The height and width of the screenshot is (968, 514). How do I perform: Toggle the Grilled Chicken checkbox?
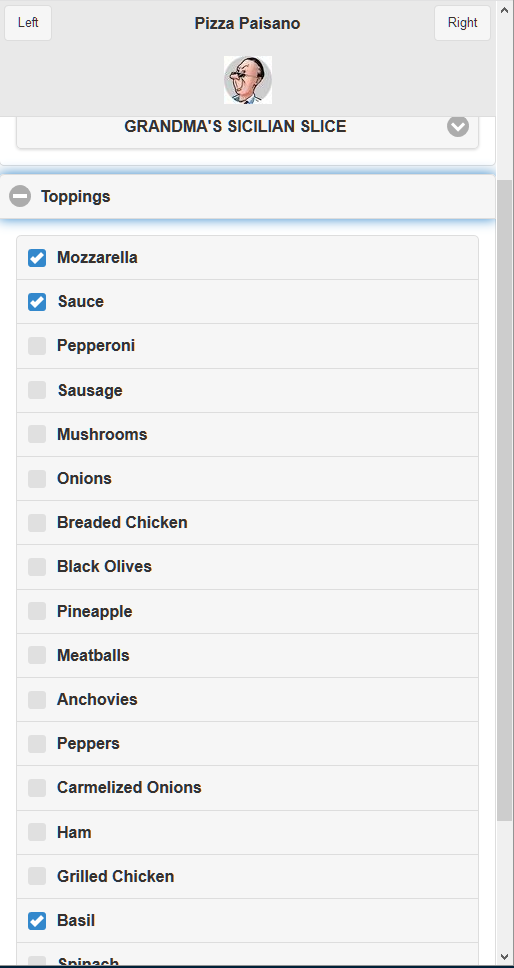click(x=37, y=876)
